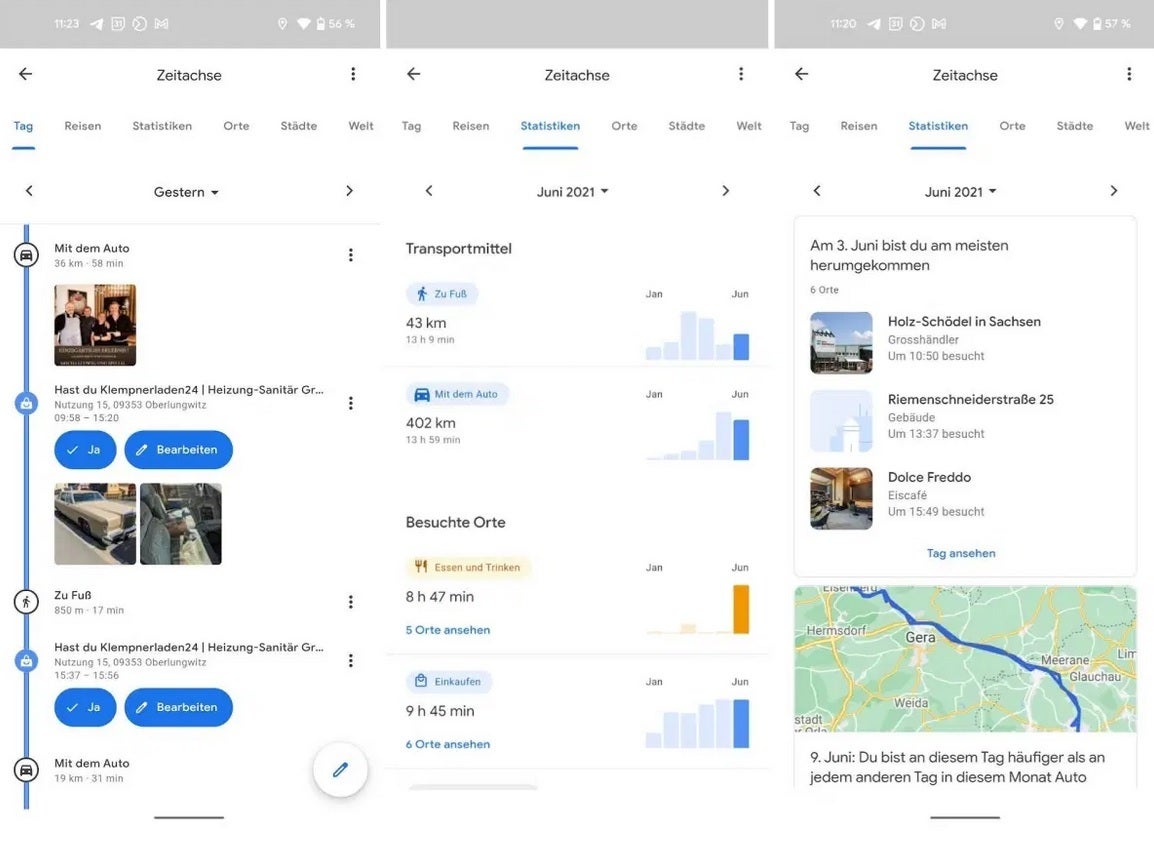The image size is (1154, 845).
Task: Go to previous day before Gestern
Action: click(29, 191)
